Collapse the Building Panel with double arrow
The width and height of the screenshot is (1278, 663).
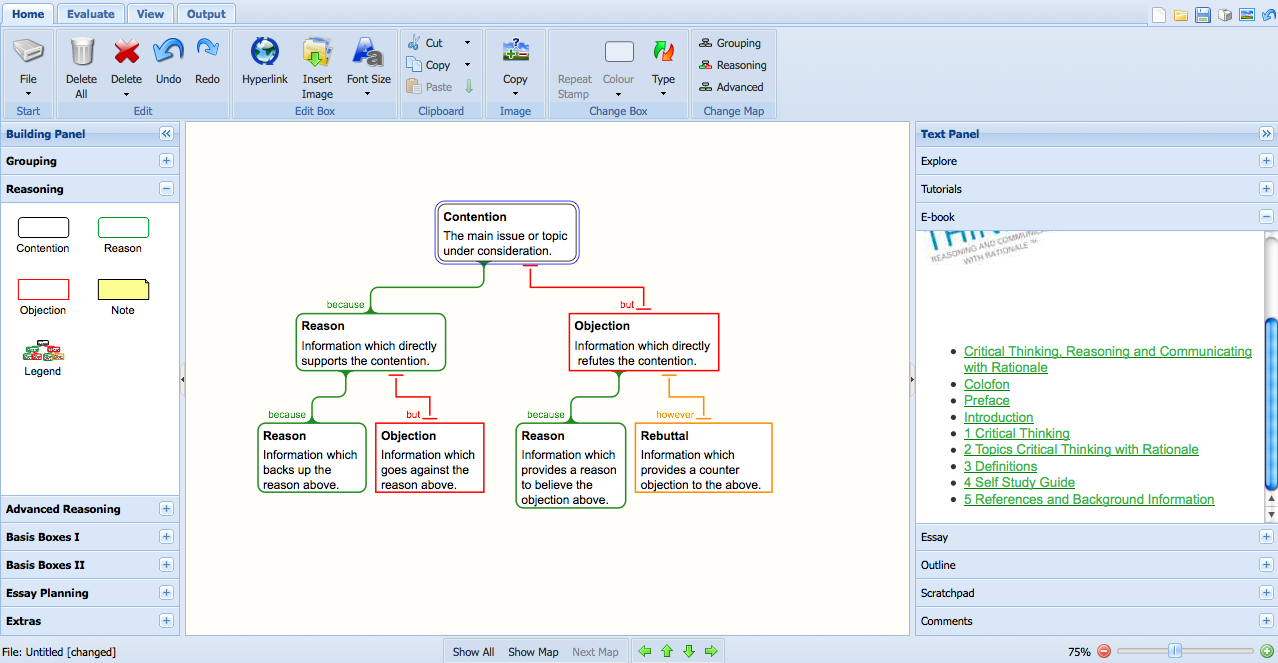(166, 134)
